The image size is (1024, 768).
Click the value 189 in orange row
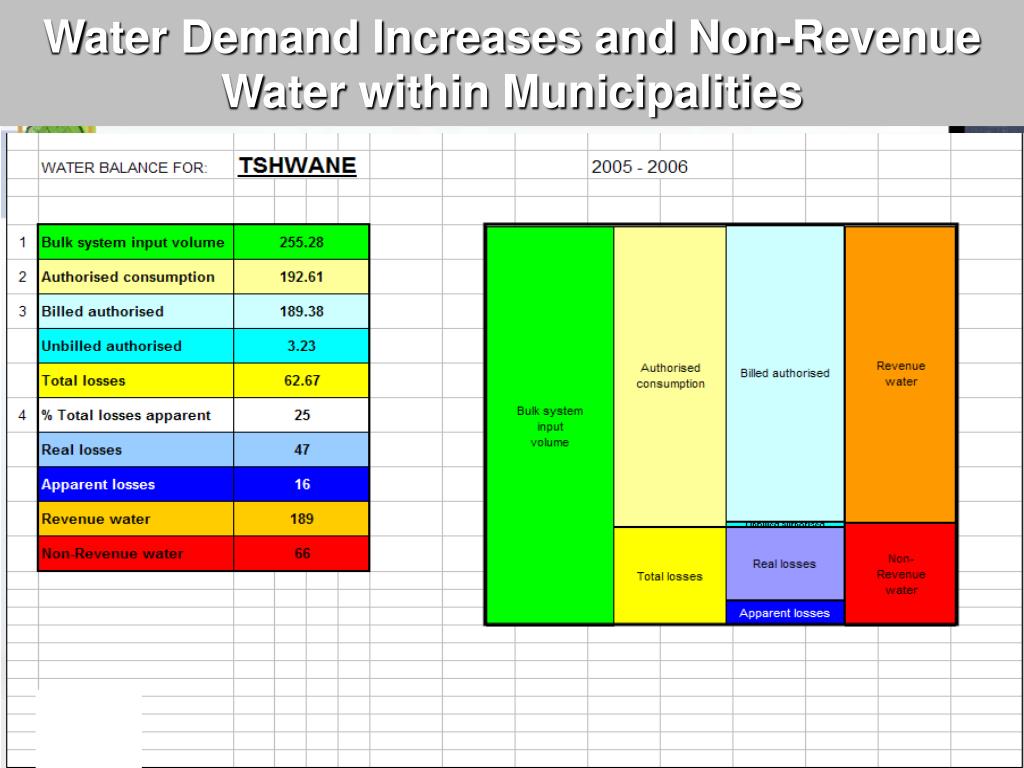[302, 519]
